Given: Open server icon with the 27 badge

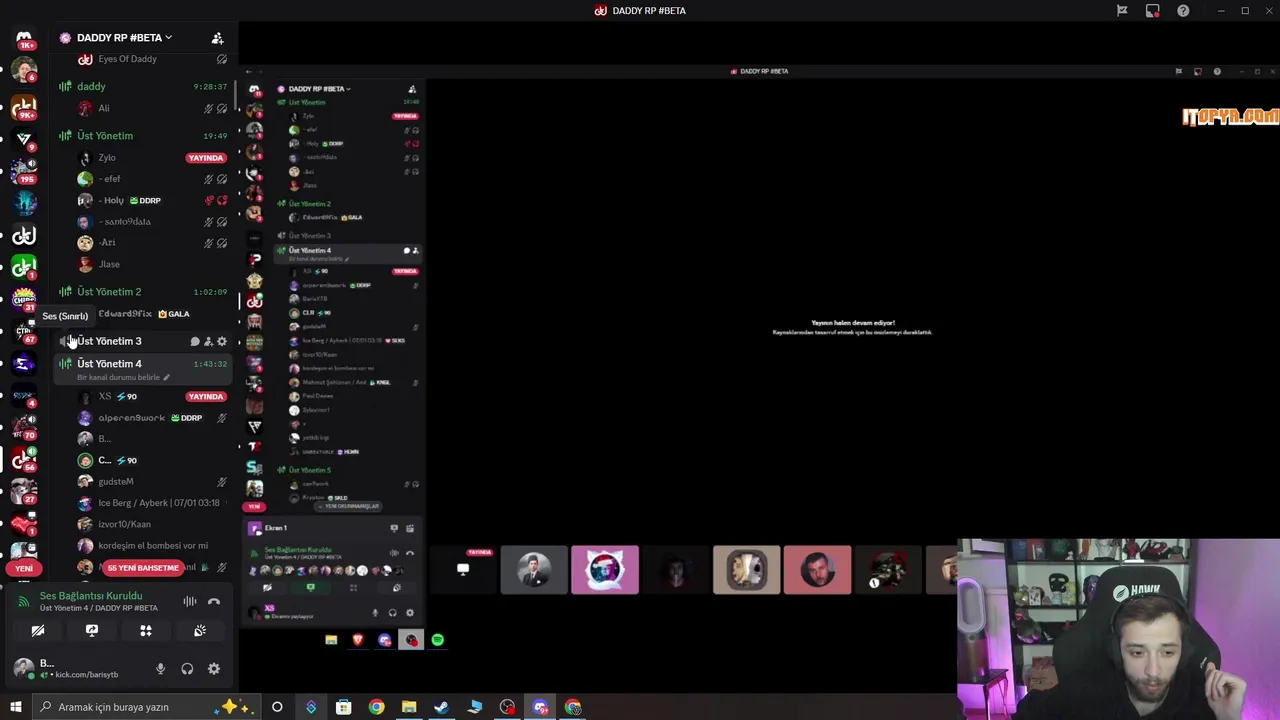Looking at the screenshot, I should [24, 491].
